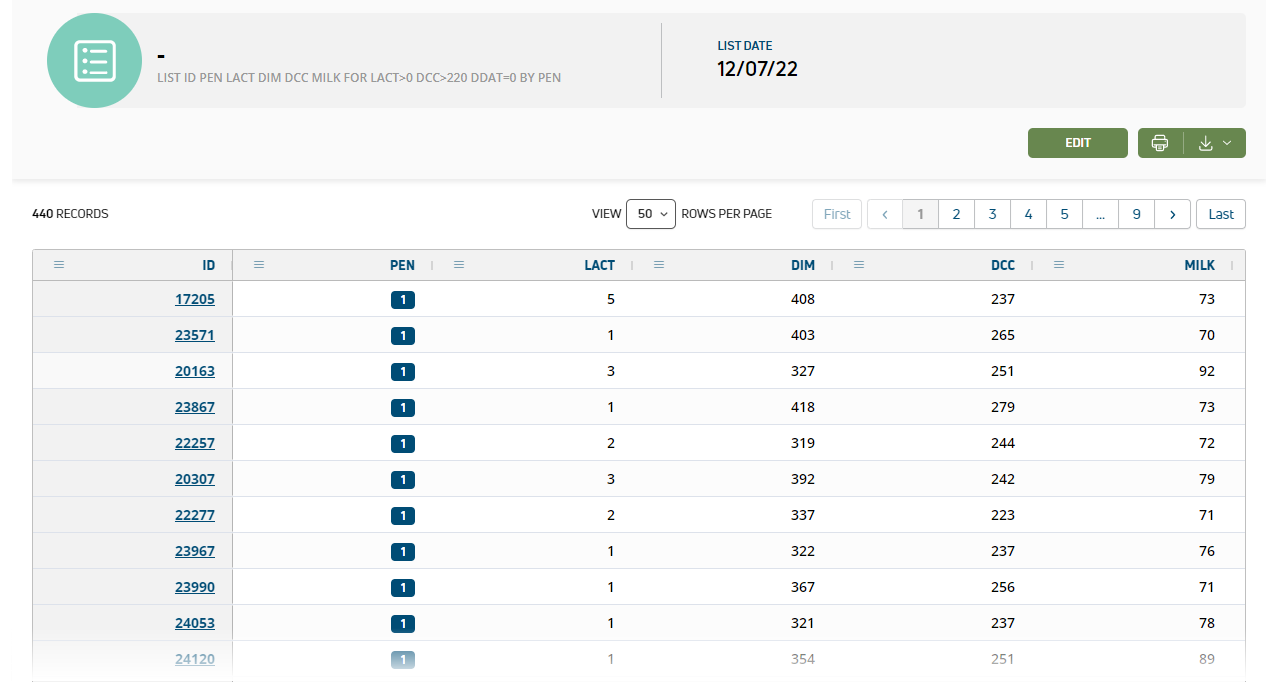Image resolution: width=1266 pixels, height=693 pixels.
Task: Open the DCC column menu icon
Action: (859, 265)
